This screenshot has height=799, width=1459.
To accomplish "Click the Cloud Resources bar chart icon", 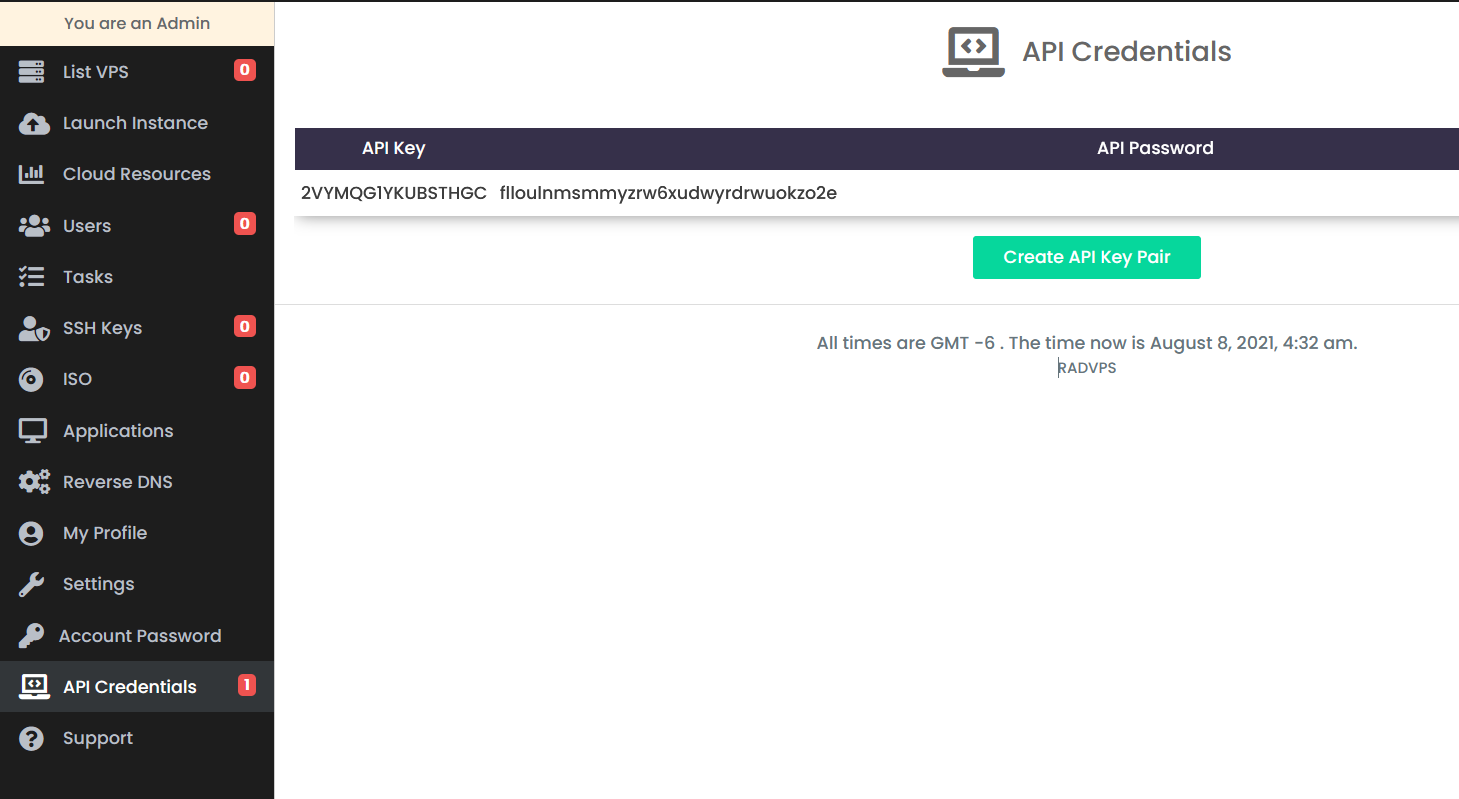I will [33, 173].
